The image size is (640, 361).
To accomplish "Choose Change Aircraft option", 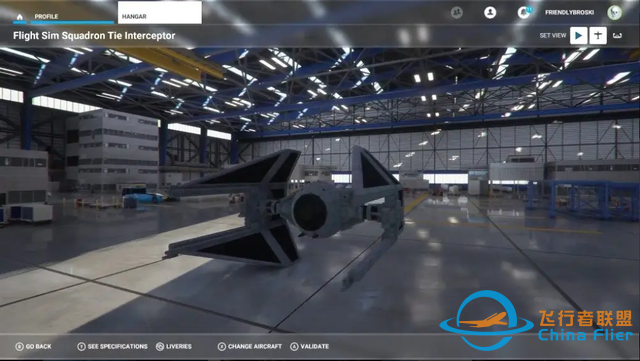I will (250, 346).
